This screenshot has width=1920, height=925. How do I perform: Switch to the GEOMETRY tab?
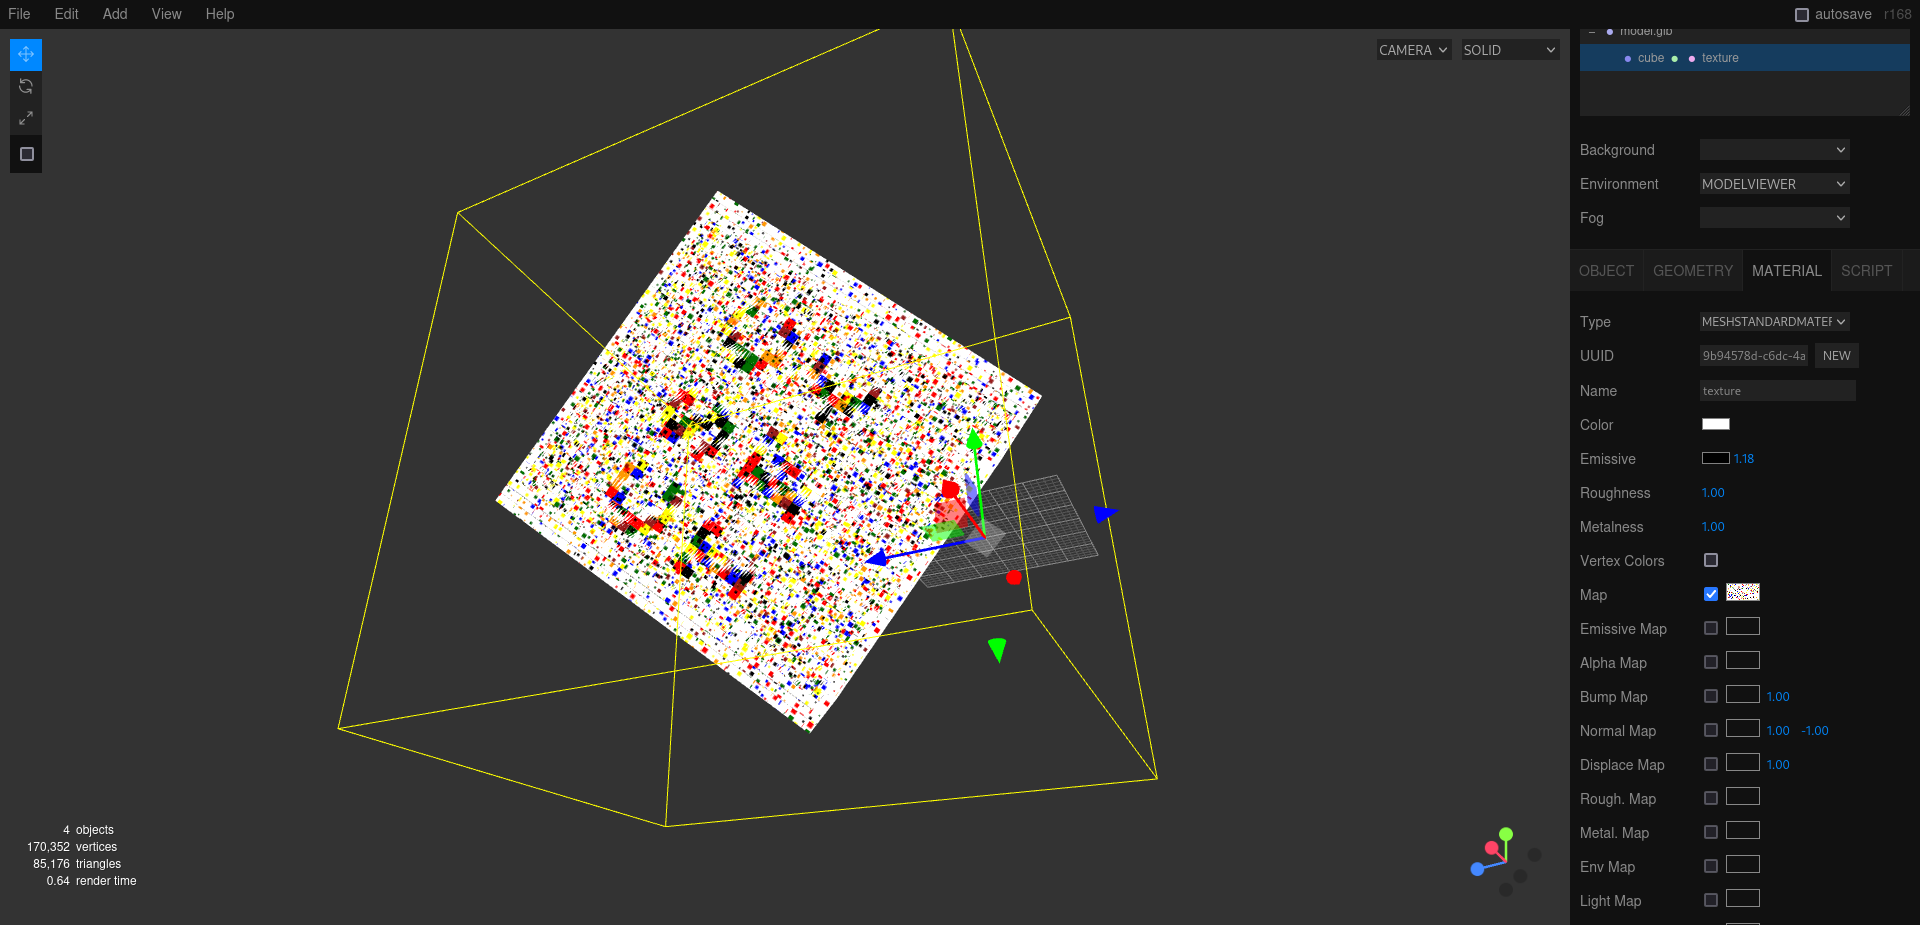click(x=1692, y=271)
